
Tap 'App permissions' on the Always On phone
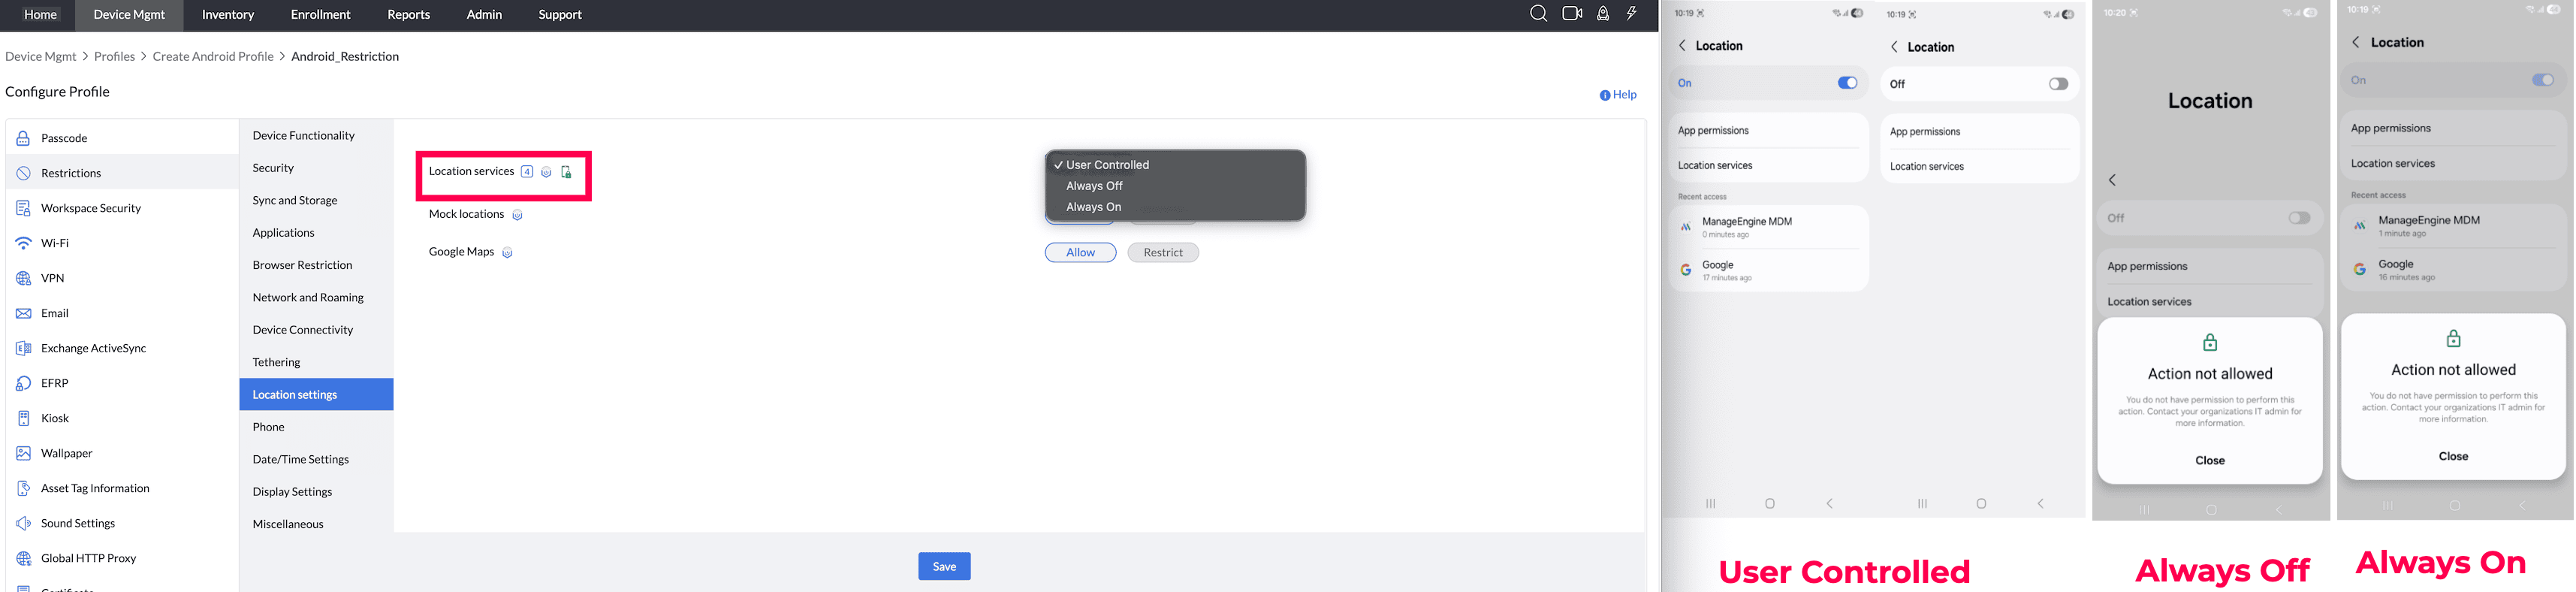(x=2453, y=128)
